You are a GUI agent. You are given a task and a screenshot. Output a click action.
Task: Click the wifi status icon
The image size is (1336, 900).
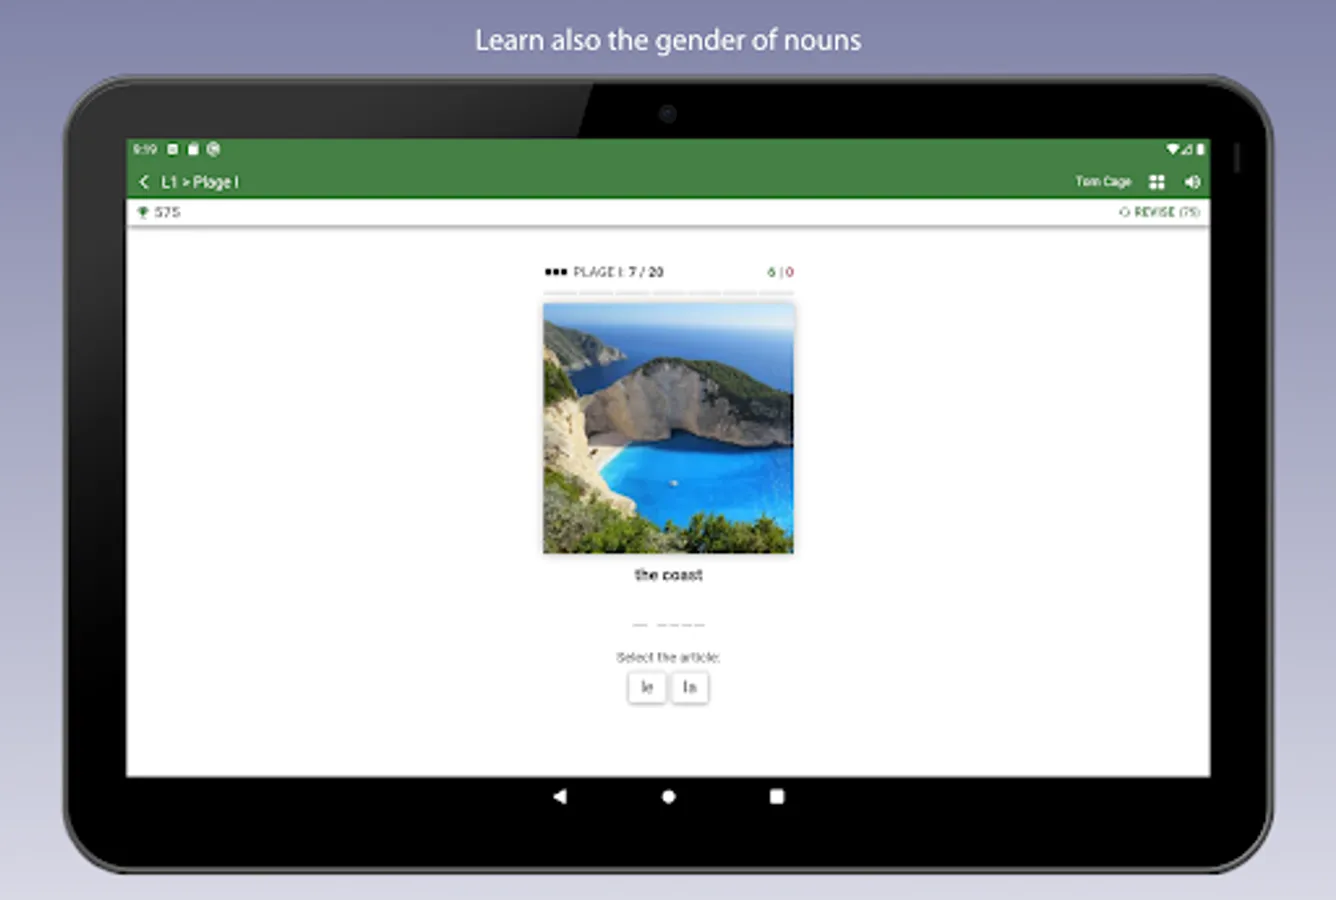(1172, 149)
